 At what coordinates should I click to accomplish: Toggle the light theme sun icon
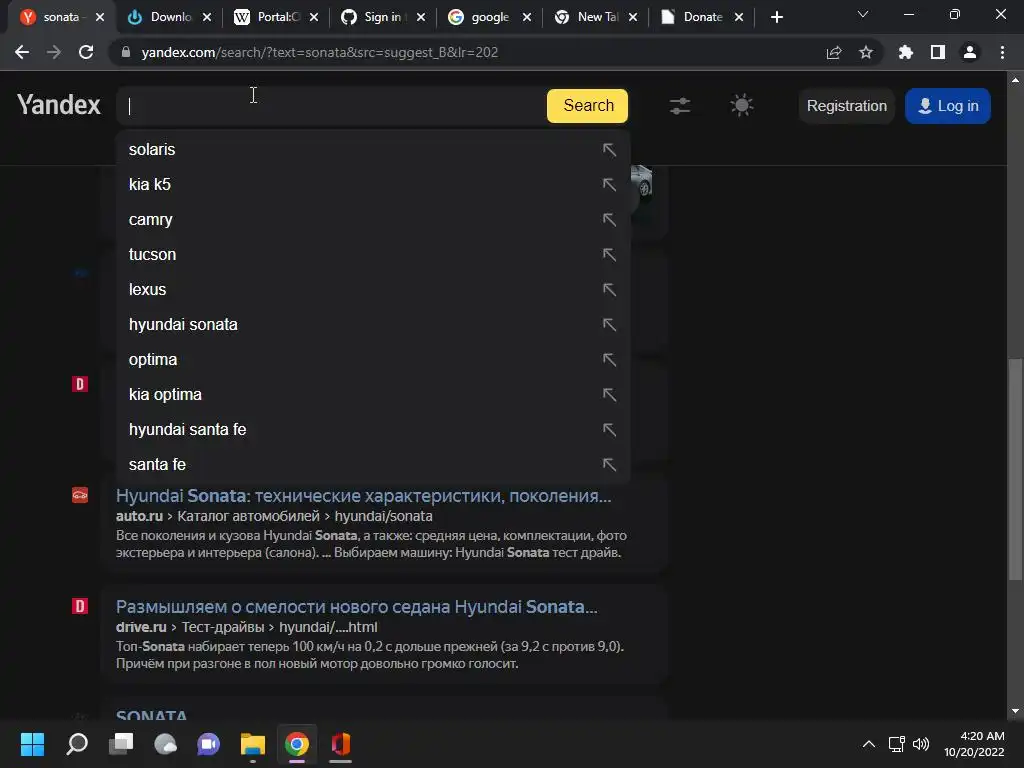tap(741, 105)
